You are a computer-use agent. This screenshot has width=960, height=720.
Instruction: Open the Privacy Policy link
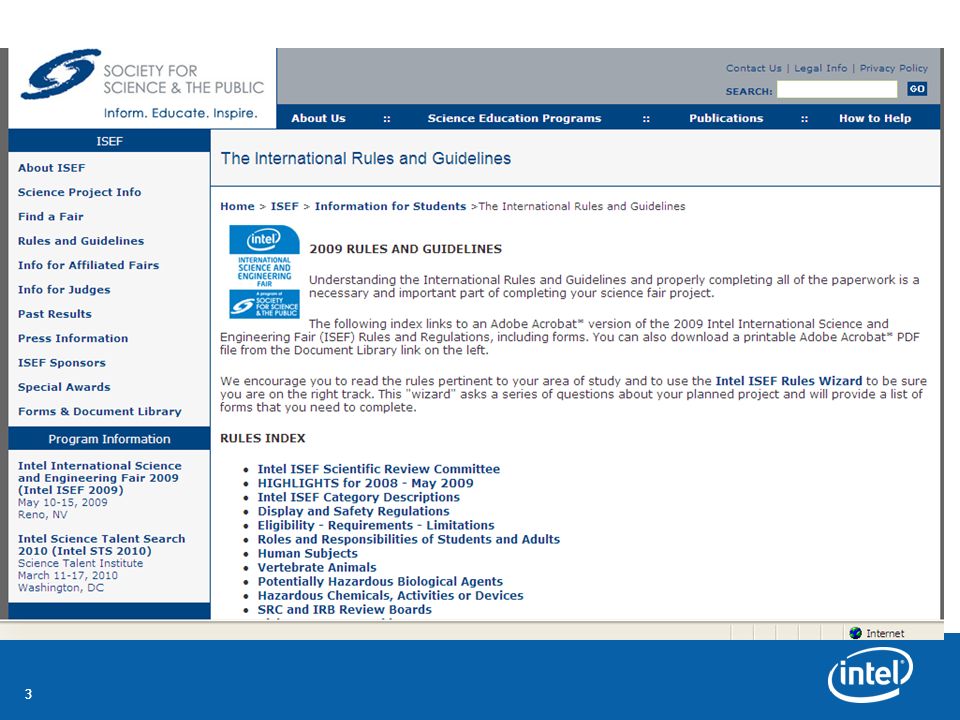893,68
